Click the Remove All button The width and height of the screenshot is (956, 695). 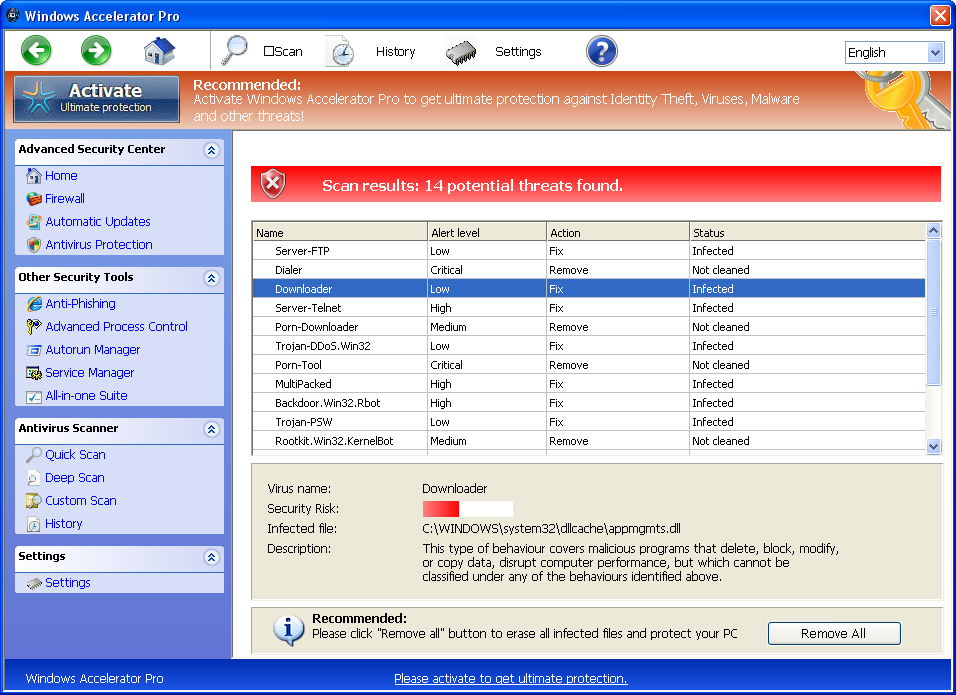(833, 633)
